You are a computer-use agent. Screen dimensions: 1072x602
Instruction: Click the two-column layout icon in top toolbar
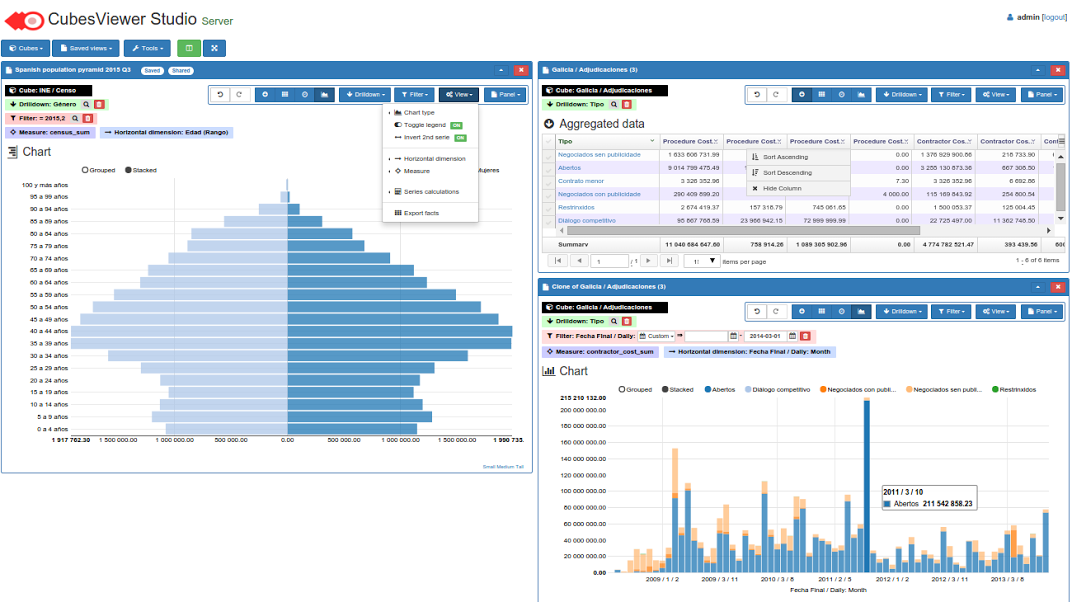(x=189, y=48)
